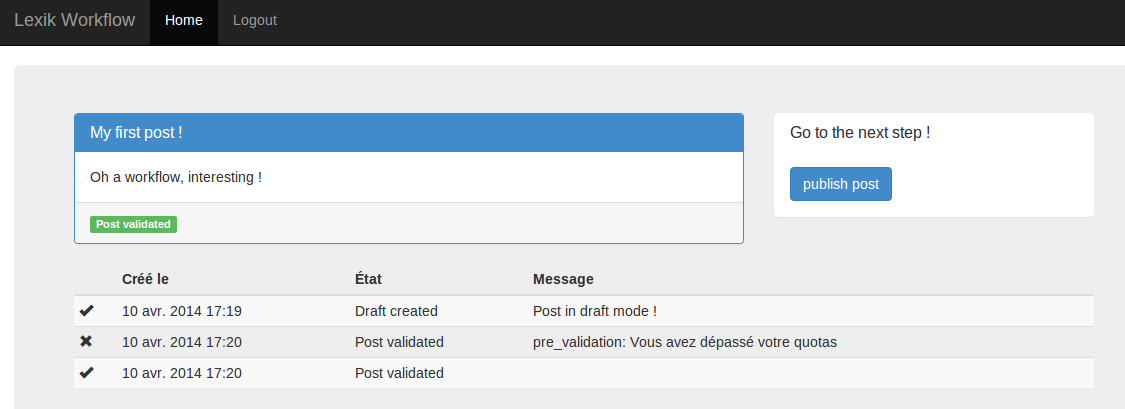Click the checkmark icon on last Post validated row

(x=86, y=372)
